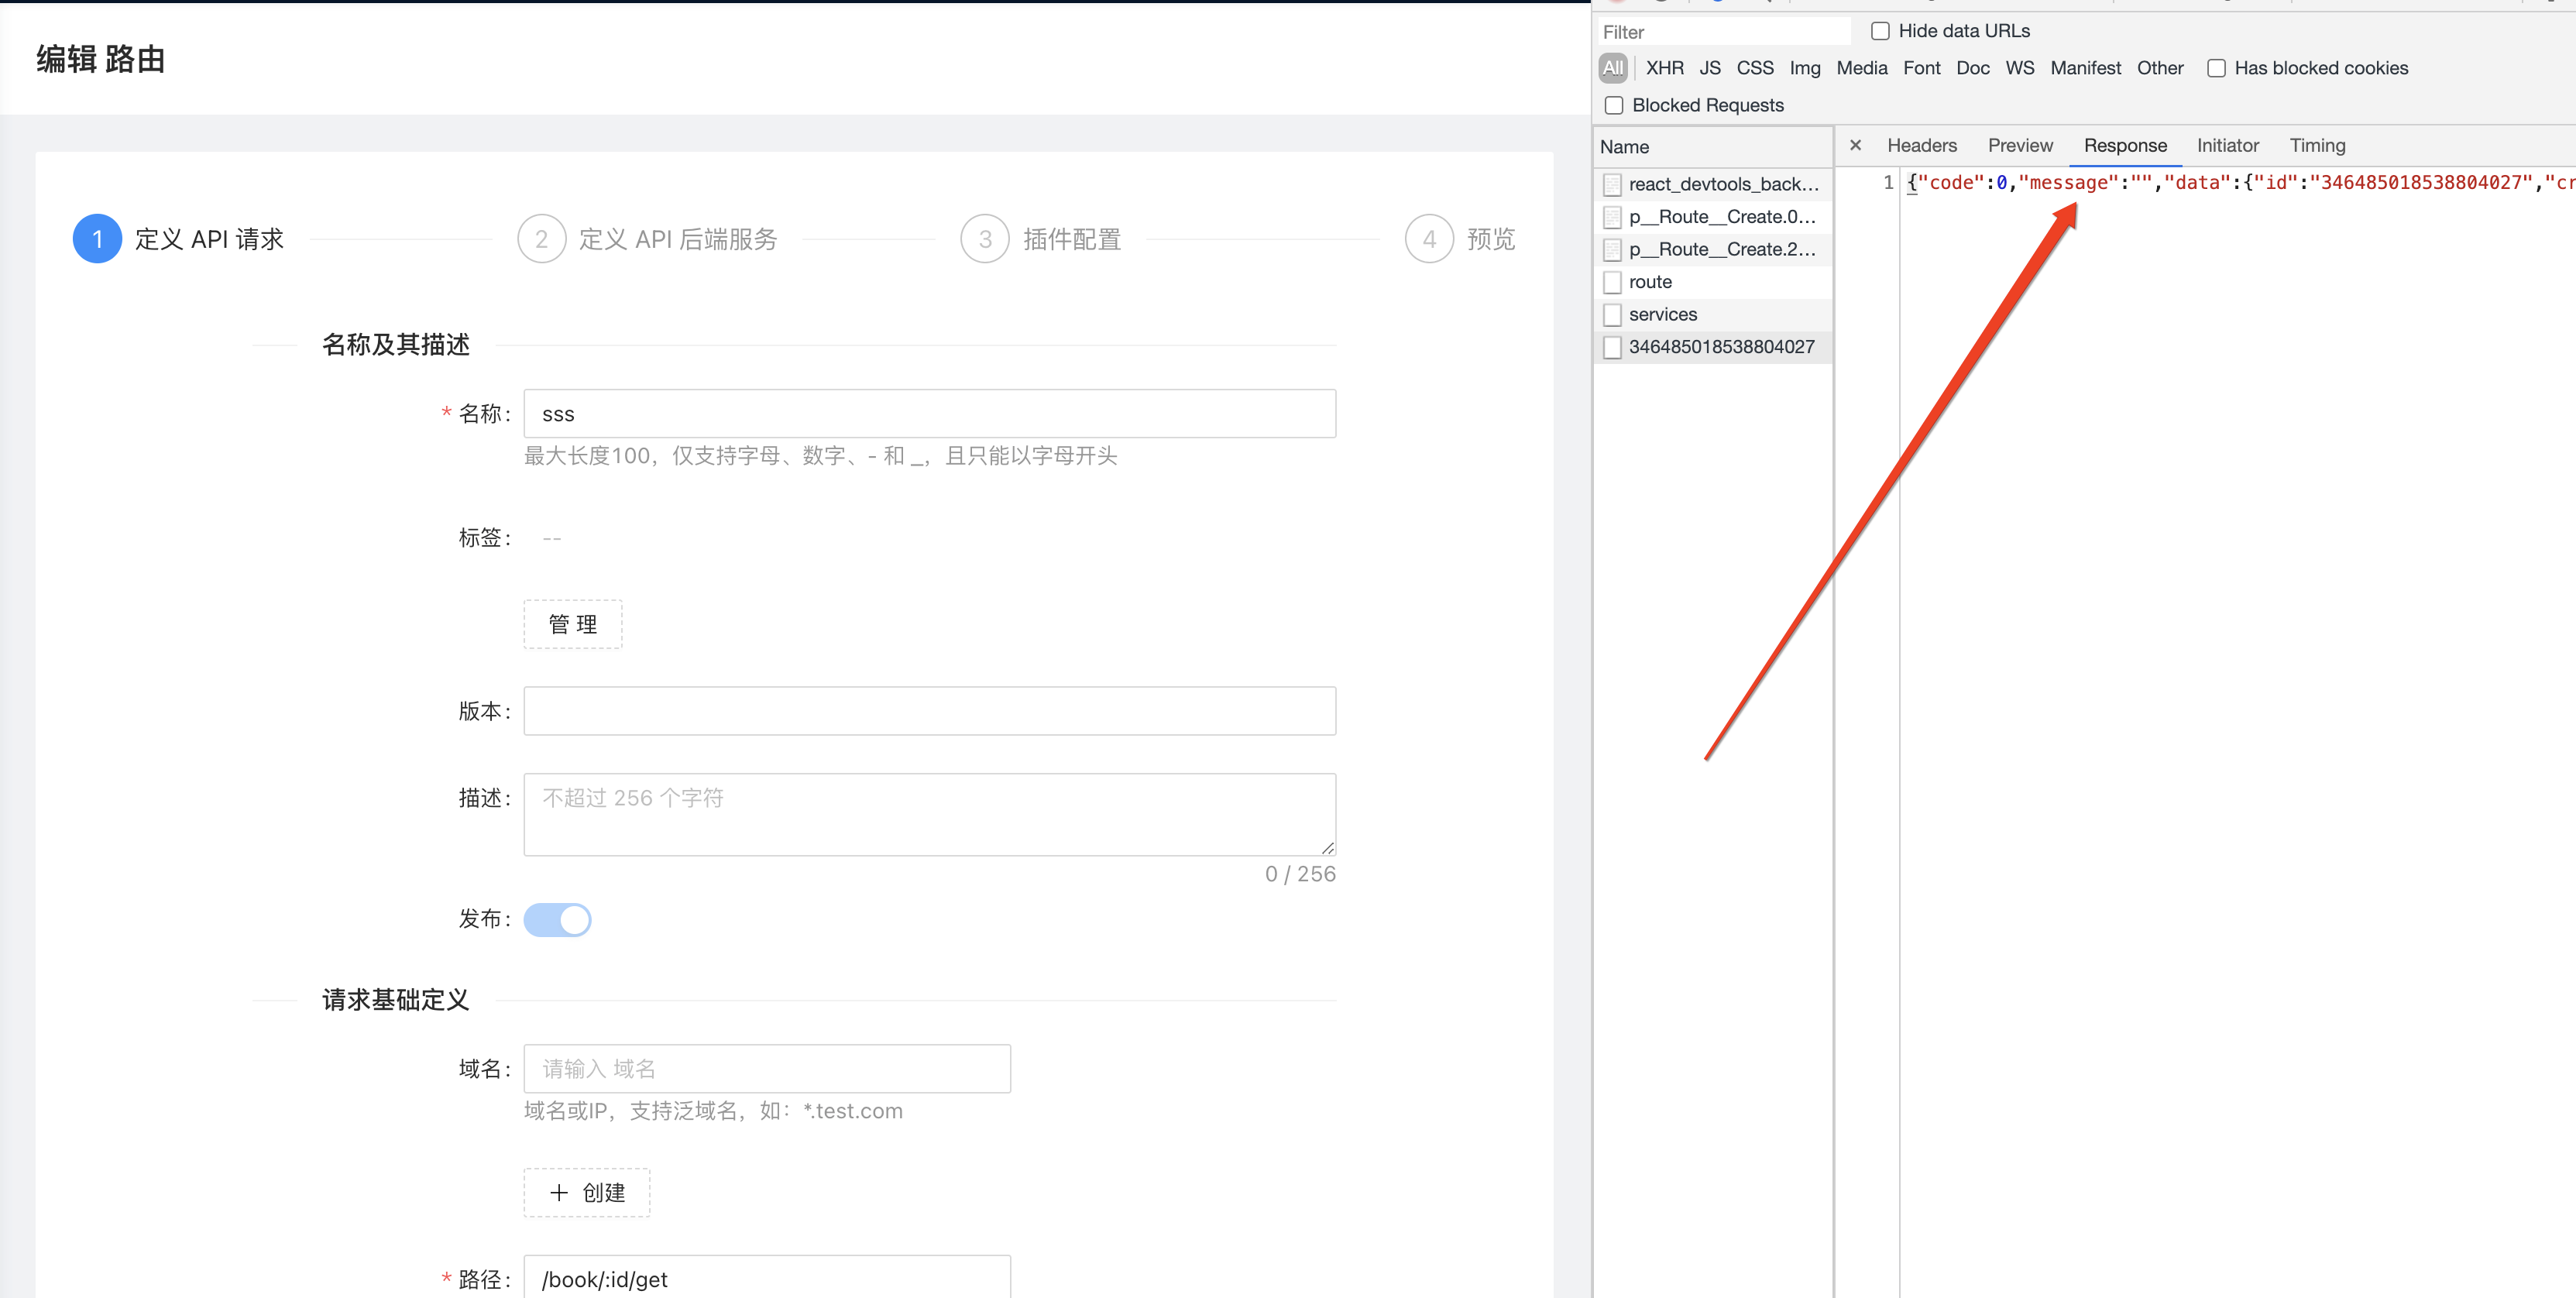Filter network requests by Img
Image resolution: width=2576 pixels, height=1298 pixels.
tap(1805, 68)
